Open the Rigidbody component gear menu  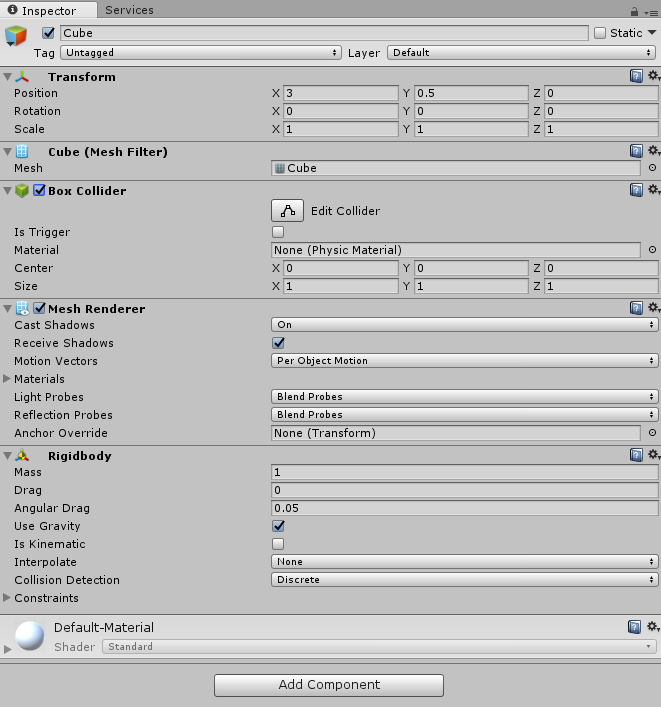pyautogui.click(x=653, y=455)
